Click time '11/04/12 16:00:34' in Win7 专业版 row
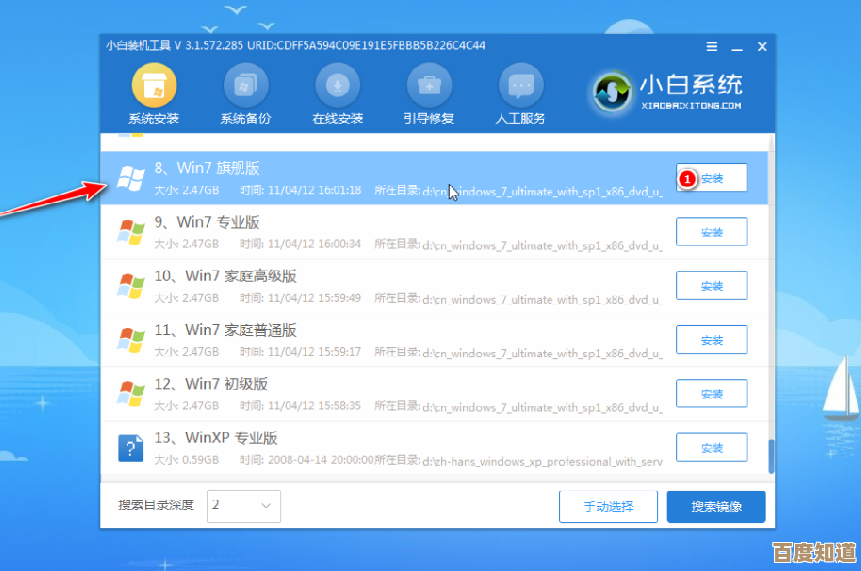 315,244
